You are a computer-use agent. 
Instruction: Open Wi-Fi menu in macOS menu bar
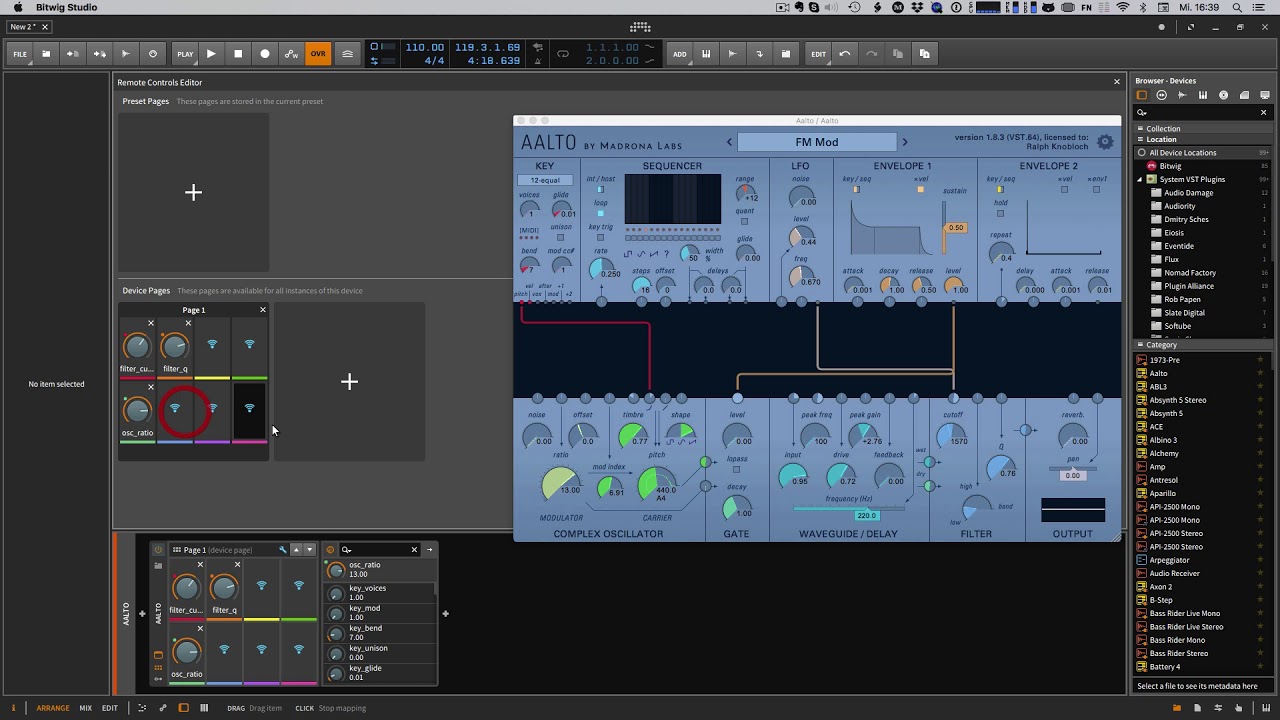click(x=1122, y=7)
